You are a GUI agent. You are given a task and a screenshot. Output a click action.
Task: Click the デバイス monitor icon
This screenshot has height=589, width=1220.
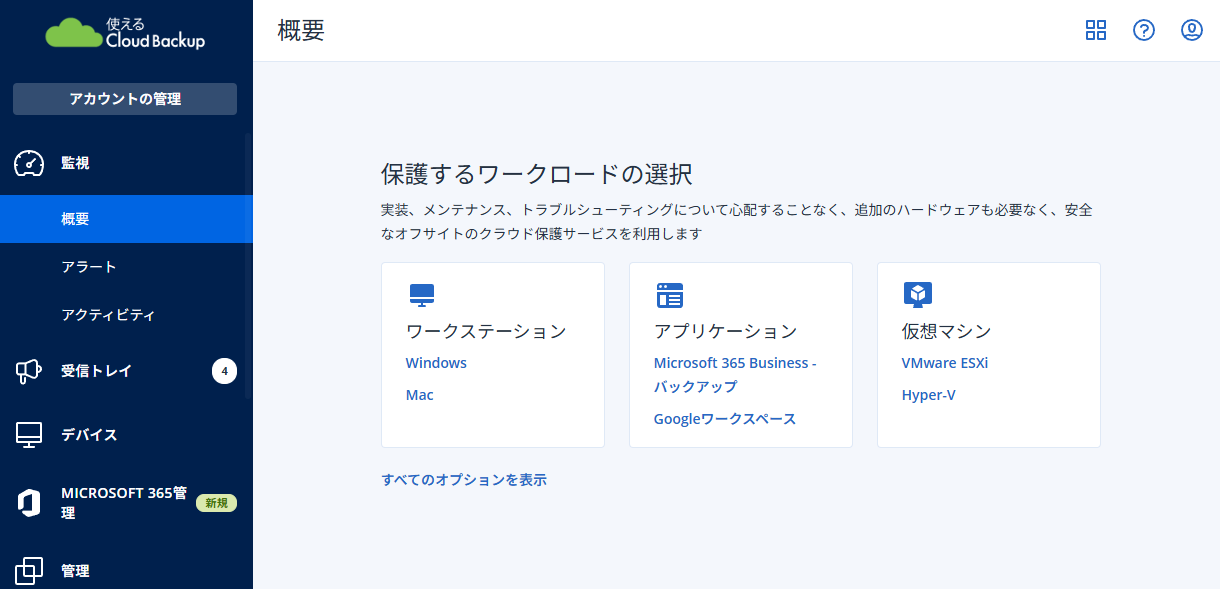pos(29,435)
